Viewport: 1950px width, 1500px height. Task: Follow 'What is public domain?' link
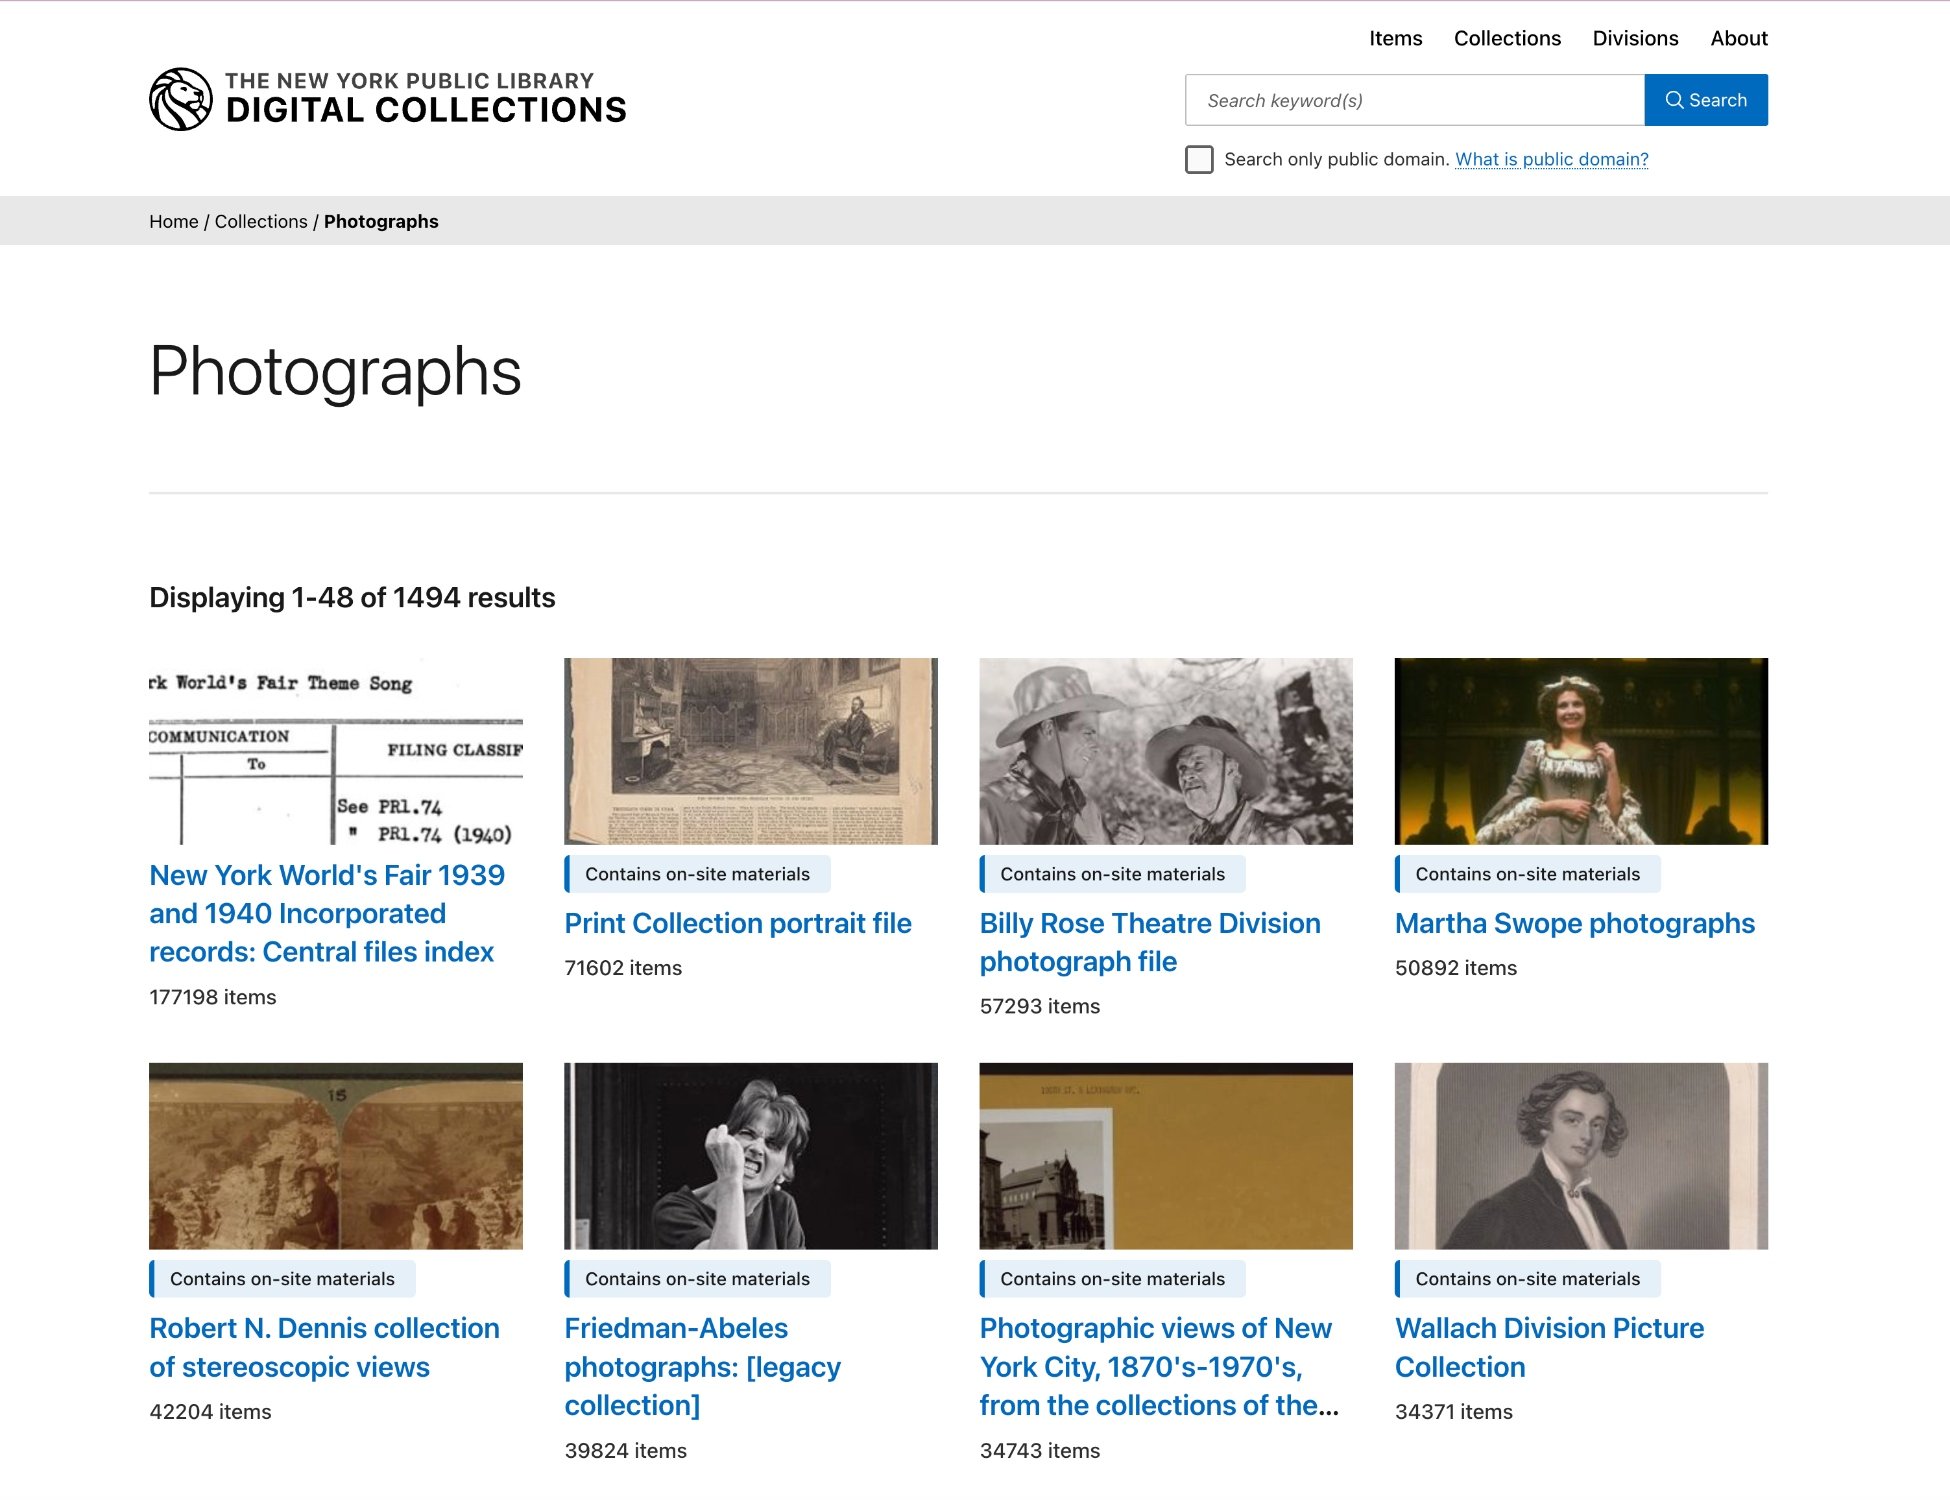point(1551,159)
